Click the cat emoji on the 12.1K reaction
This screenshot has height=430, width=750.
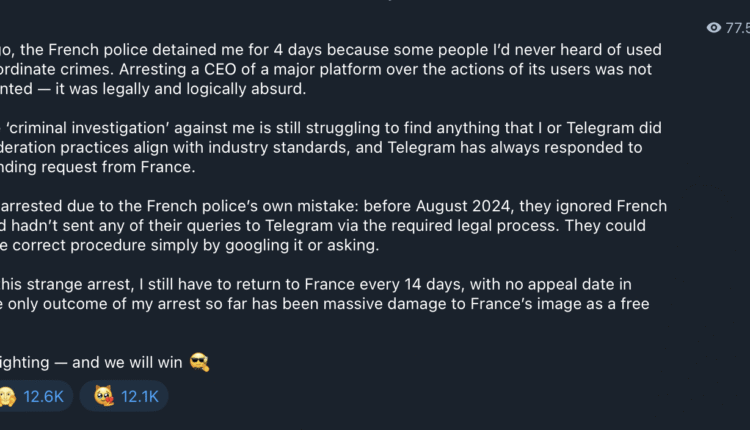(103, 396)
